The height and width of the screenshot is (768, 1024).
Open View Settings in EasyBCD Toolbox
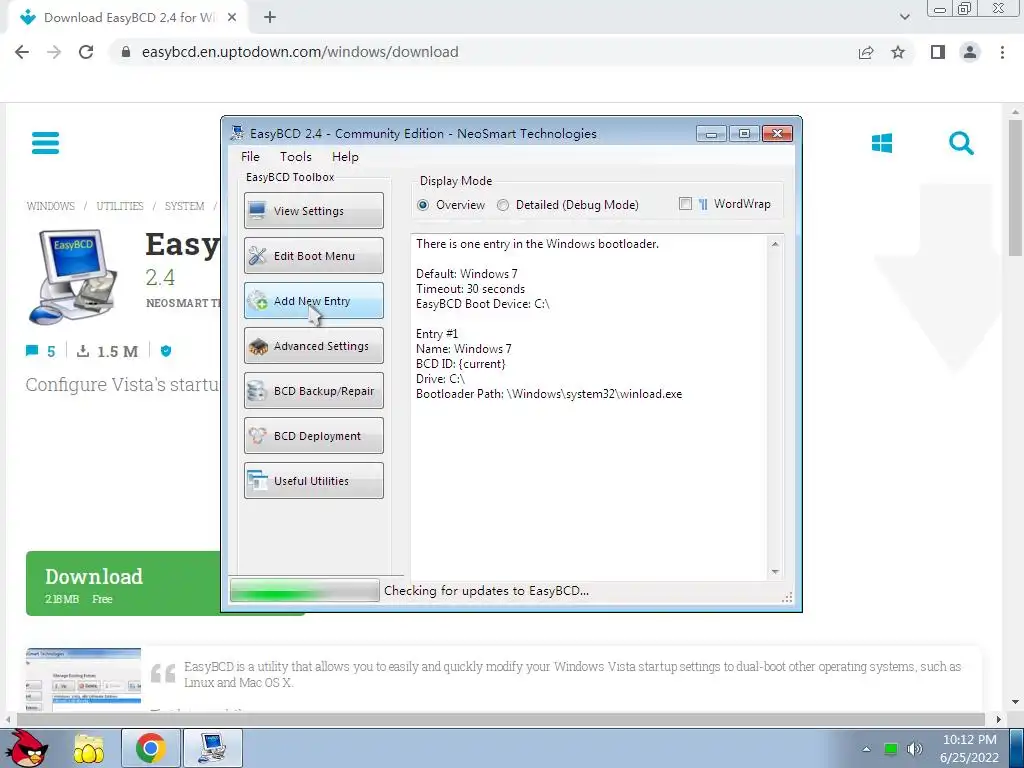(313, 210)
